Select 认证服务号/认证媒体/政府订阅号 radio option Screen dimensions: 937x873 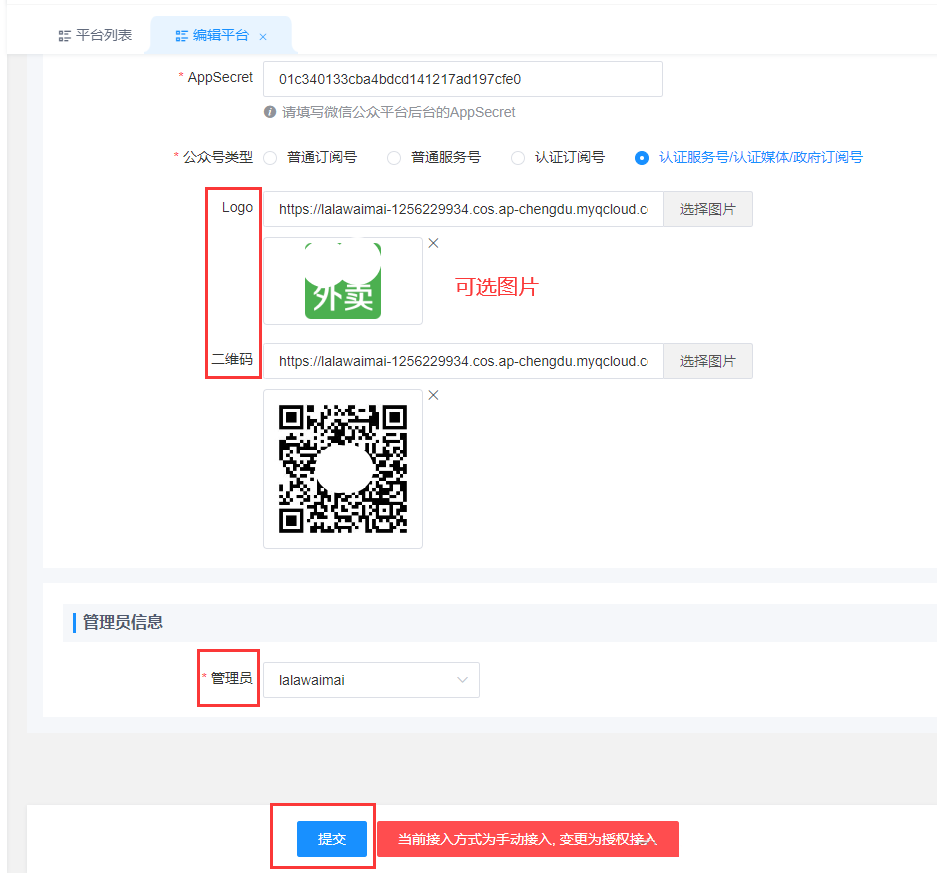click(642, 158)
